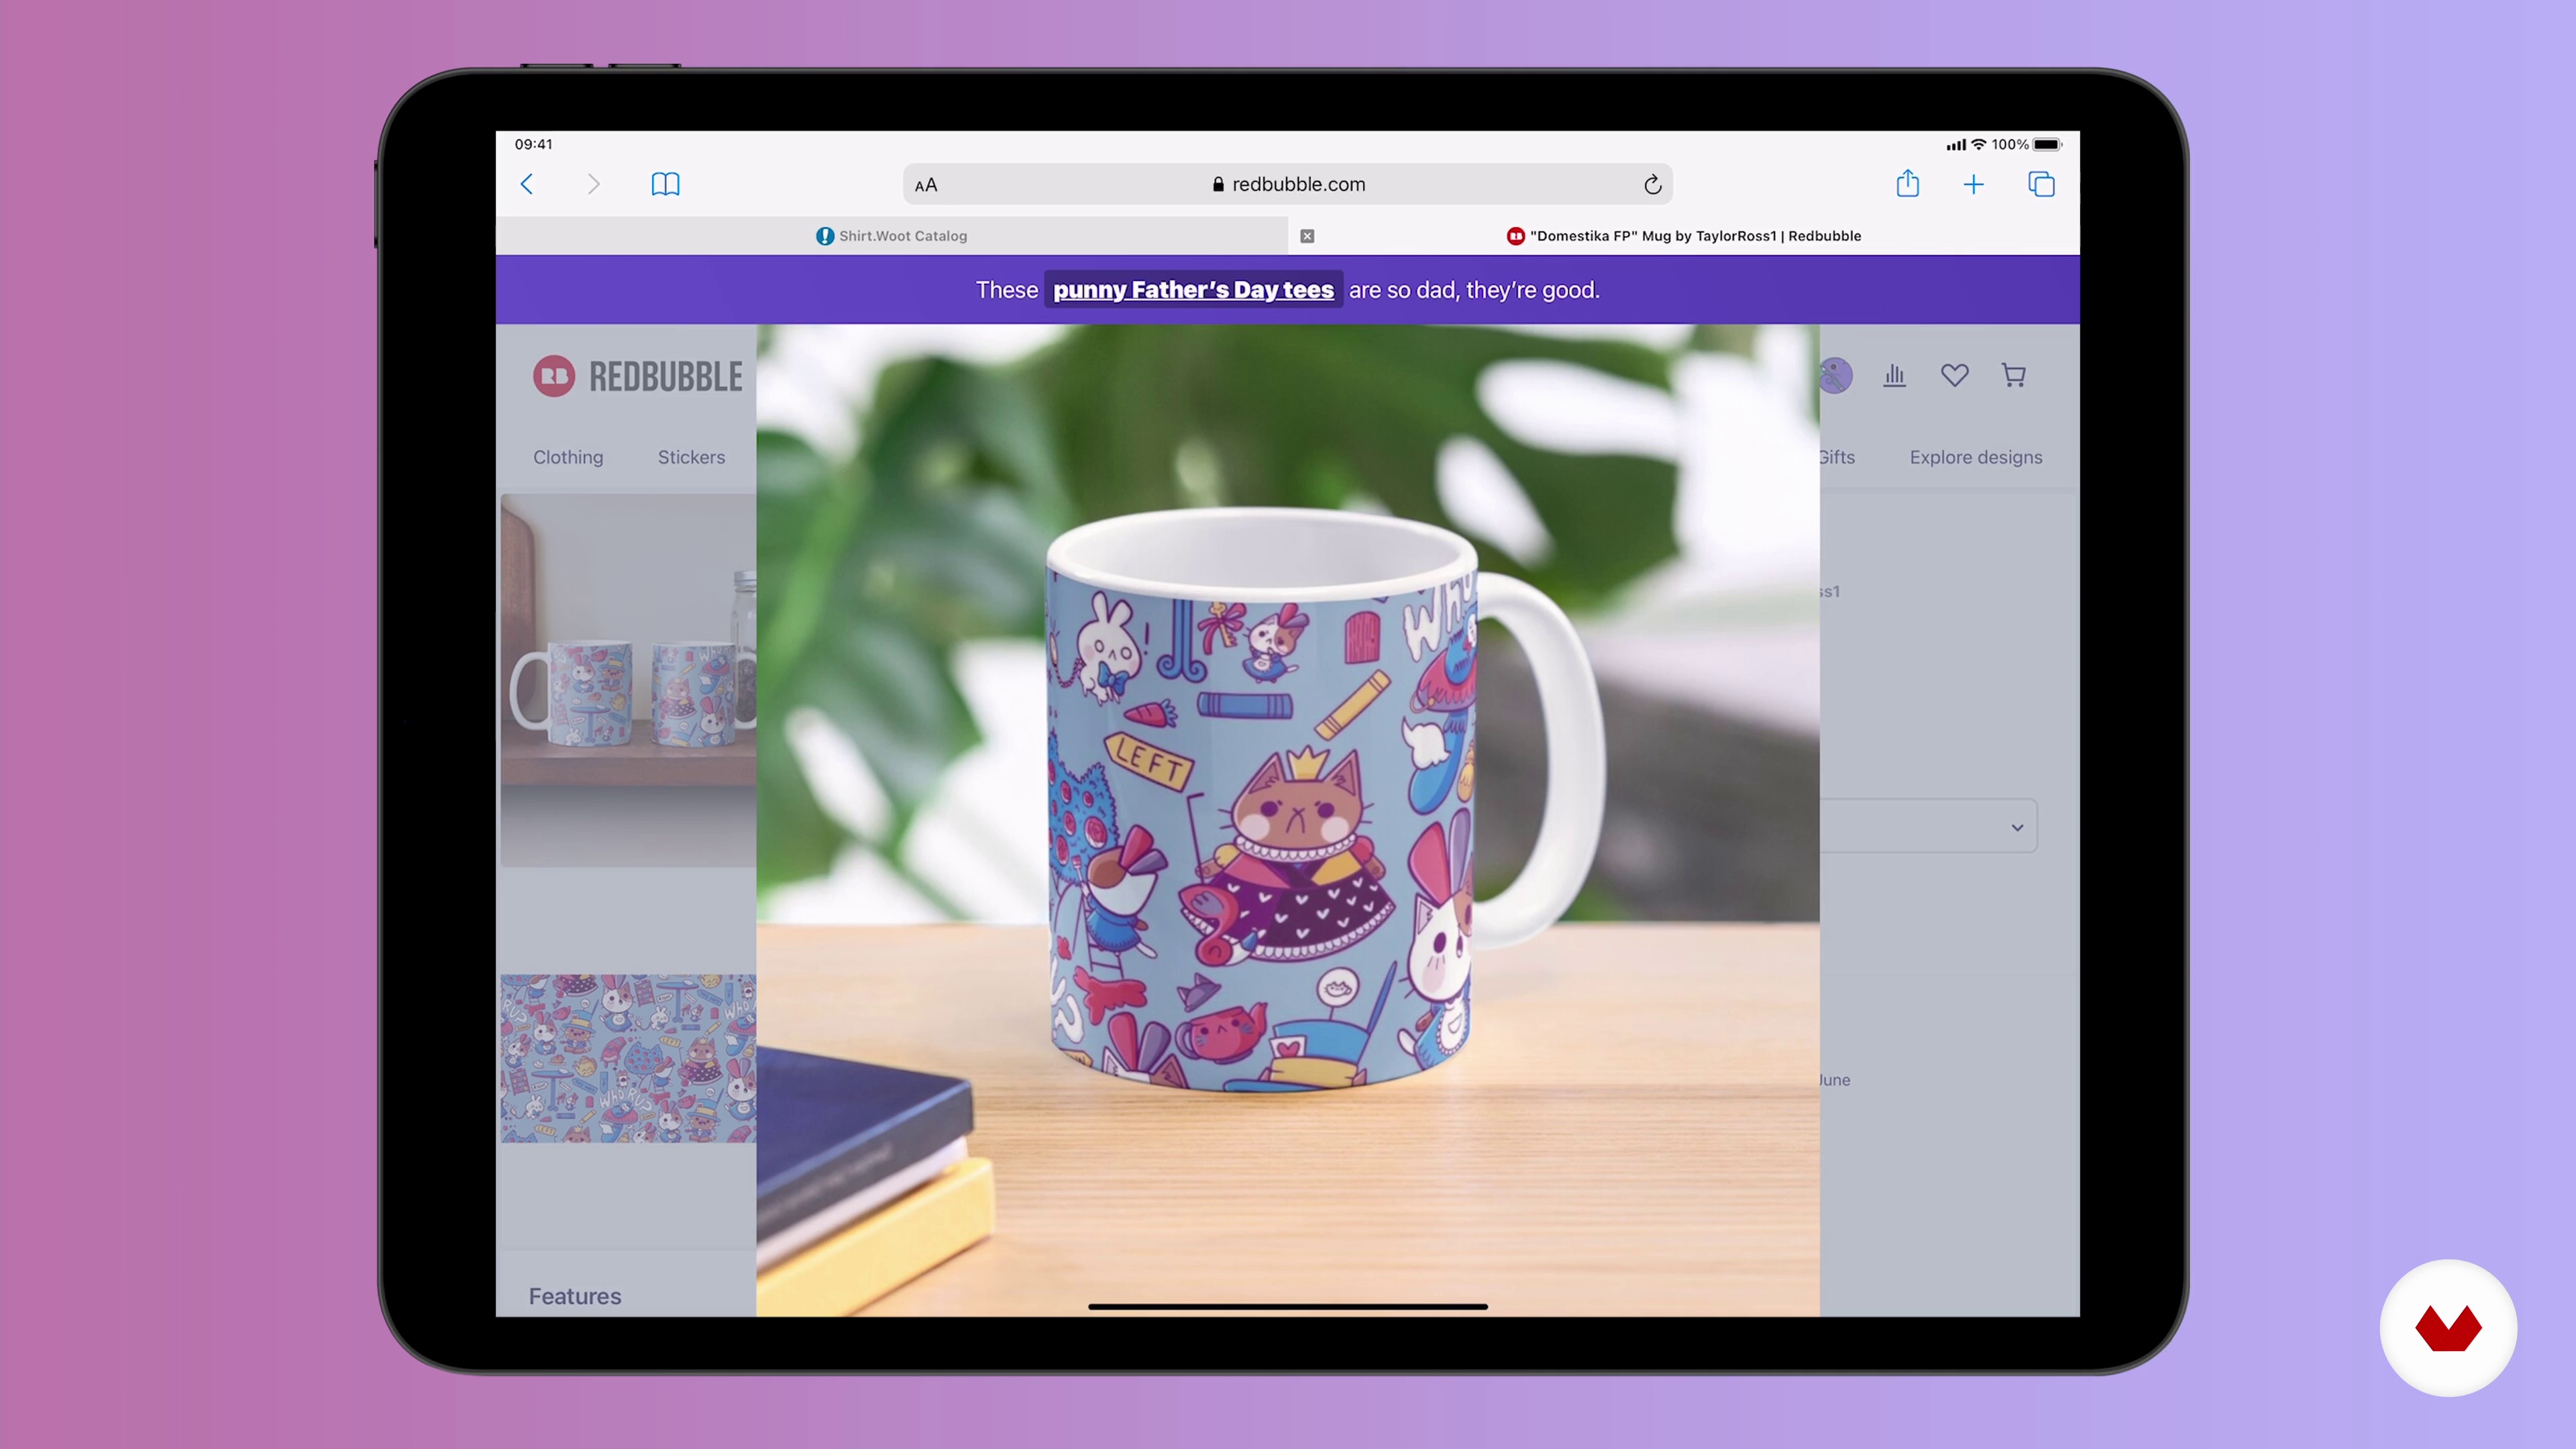Switch to Shirt.Woot Catalog tab

pyautogui.click(x=892, y=236)
